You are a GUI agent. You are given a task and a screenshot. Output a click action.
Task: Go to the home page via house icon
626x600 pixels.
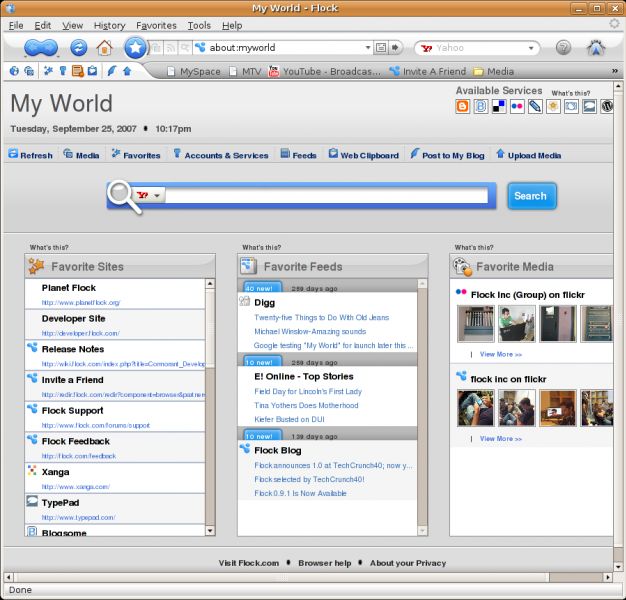tap(105, 48)
